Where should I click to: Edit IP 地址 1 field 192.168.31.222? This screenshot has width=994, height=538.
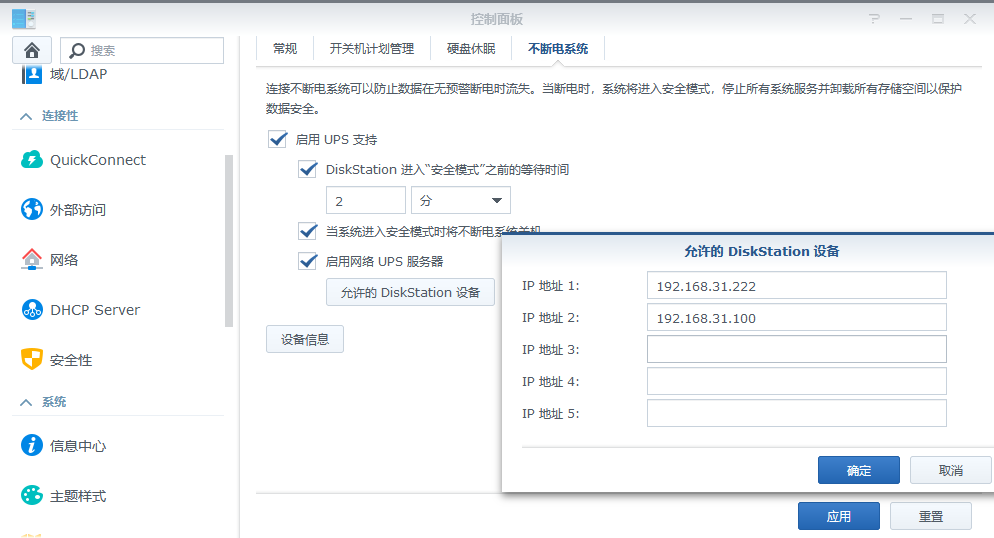tap(797, 285)
